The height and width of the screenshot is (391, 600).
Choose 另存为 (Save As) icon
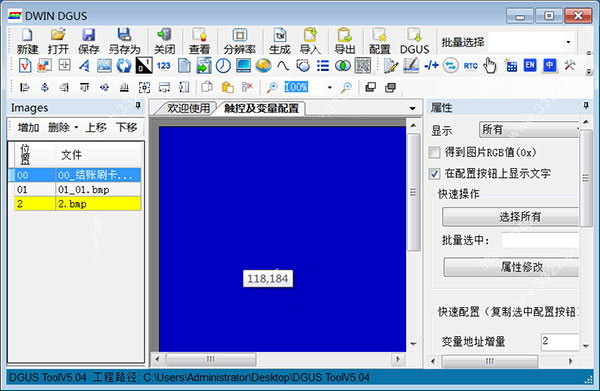pyautogui.click(x=124, y=41)
